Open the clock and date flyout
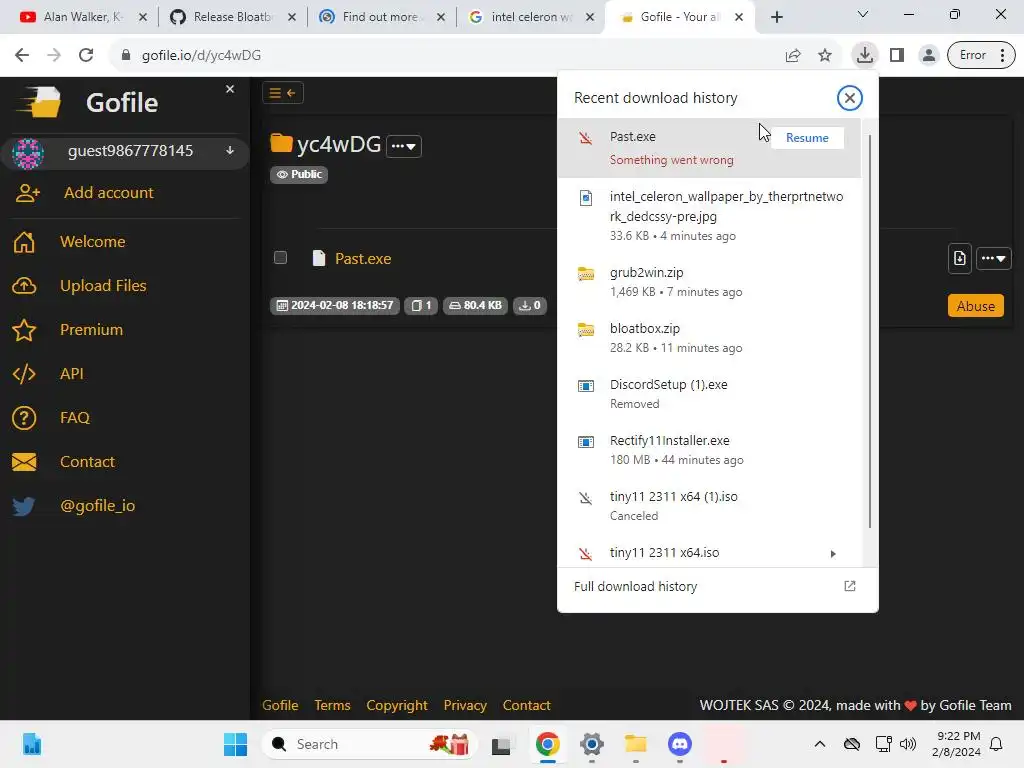 point(956,744)
